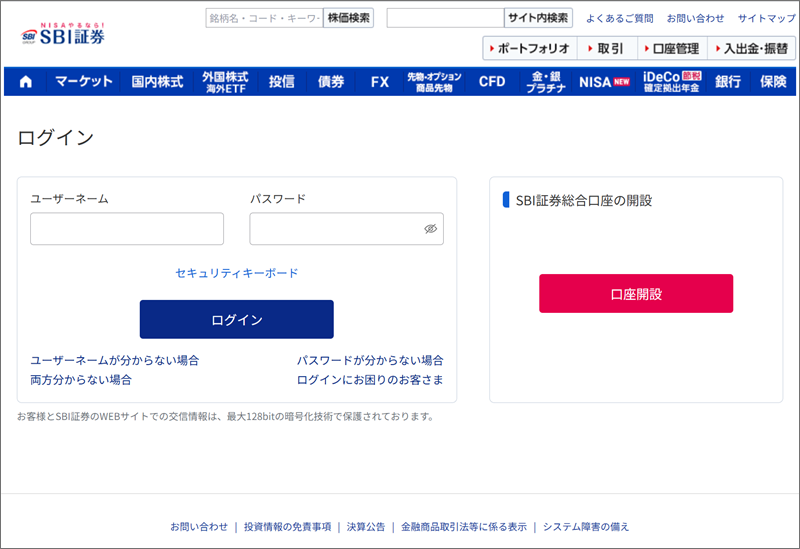Image resolution: width=800 pixels, height=549 pixels.
Task: Open the iDeCo 確定拠出年金 tab
Action: [671, 82]
